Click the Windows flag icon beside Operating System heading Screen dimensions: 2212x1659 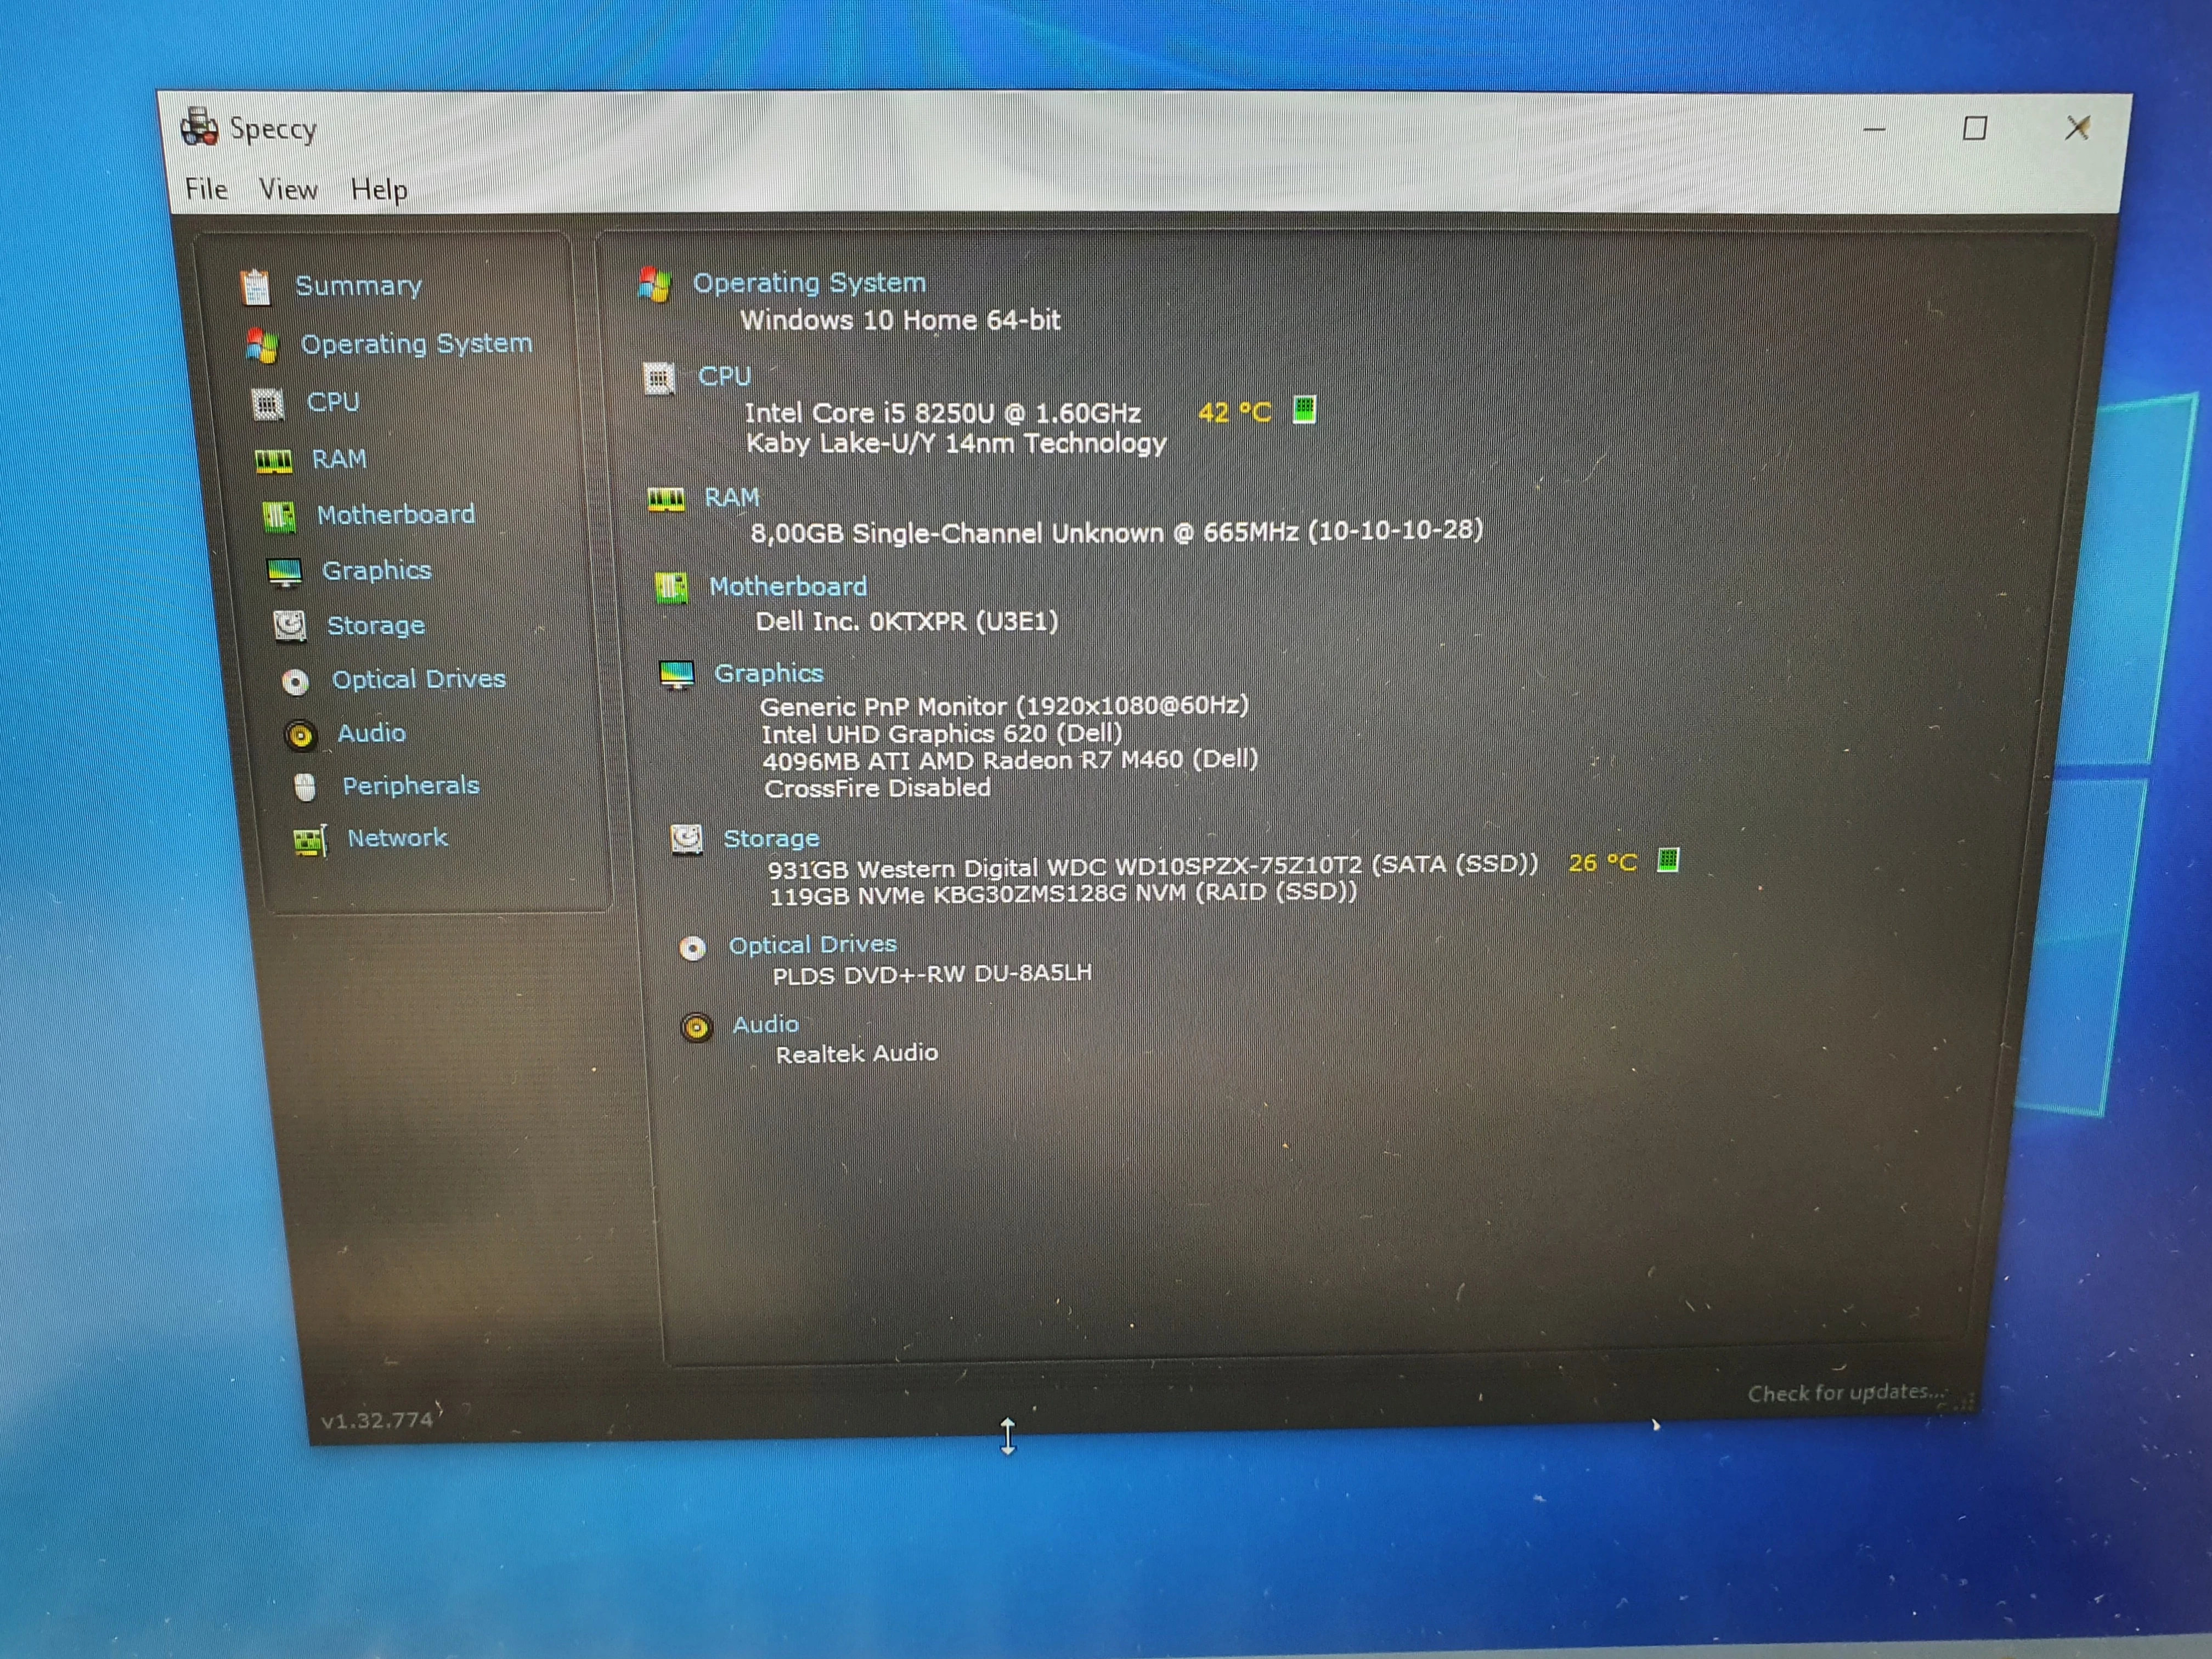click(654, 285)
